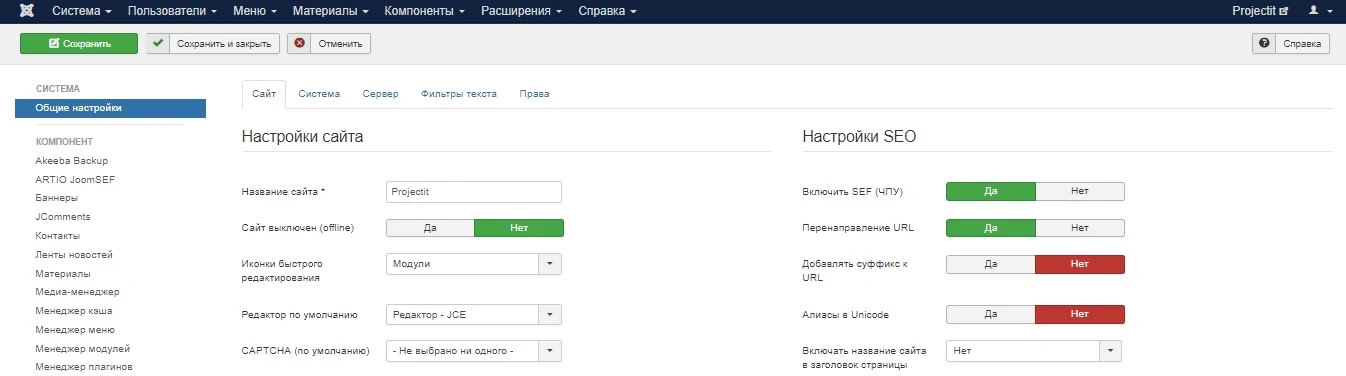Open Контакты in sidebar
The width and height of the screenshot is (1346, 376).
pyautogui.click(x=58, y=235)
